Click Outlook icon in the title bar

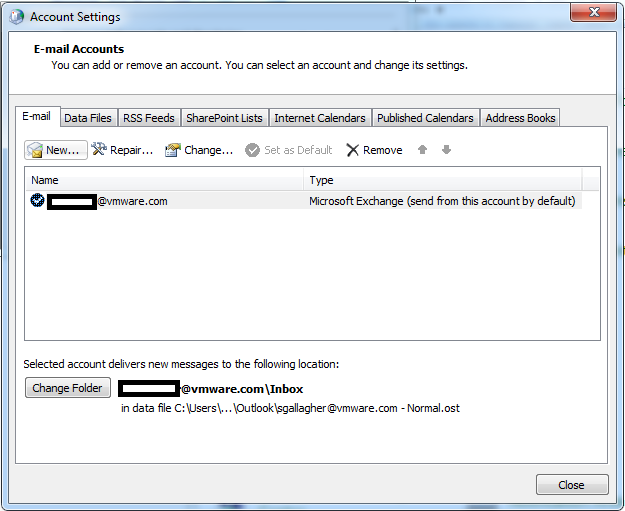[17, 17]
